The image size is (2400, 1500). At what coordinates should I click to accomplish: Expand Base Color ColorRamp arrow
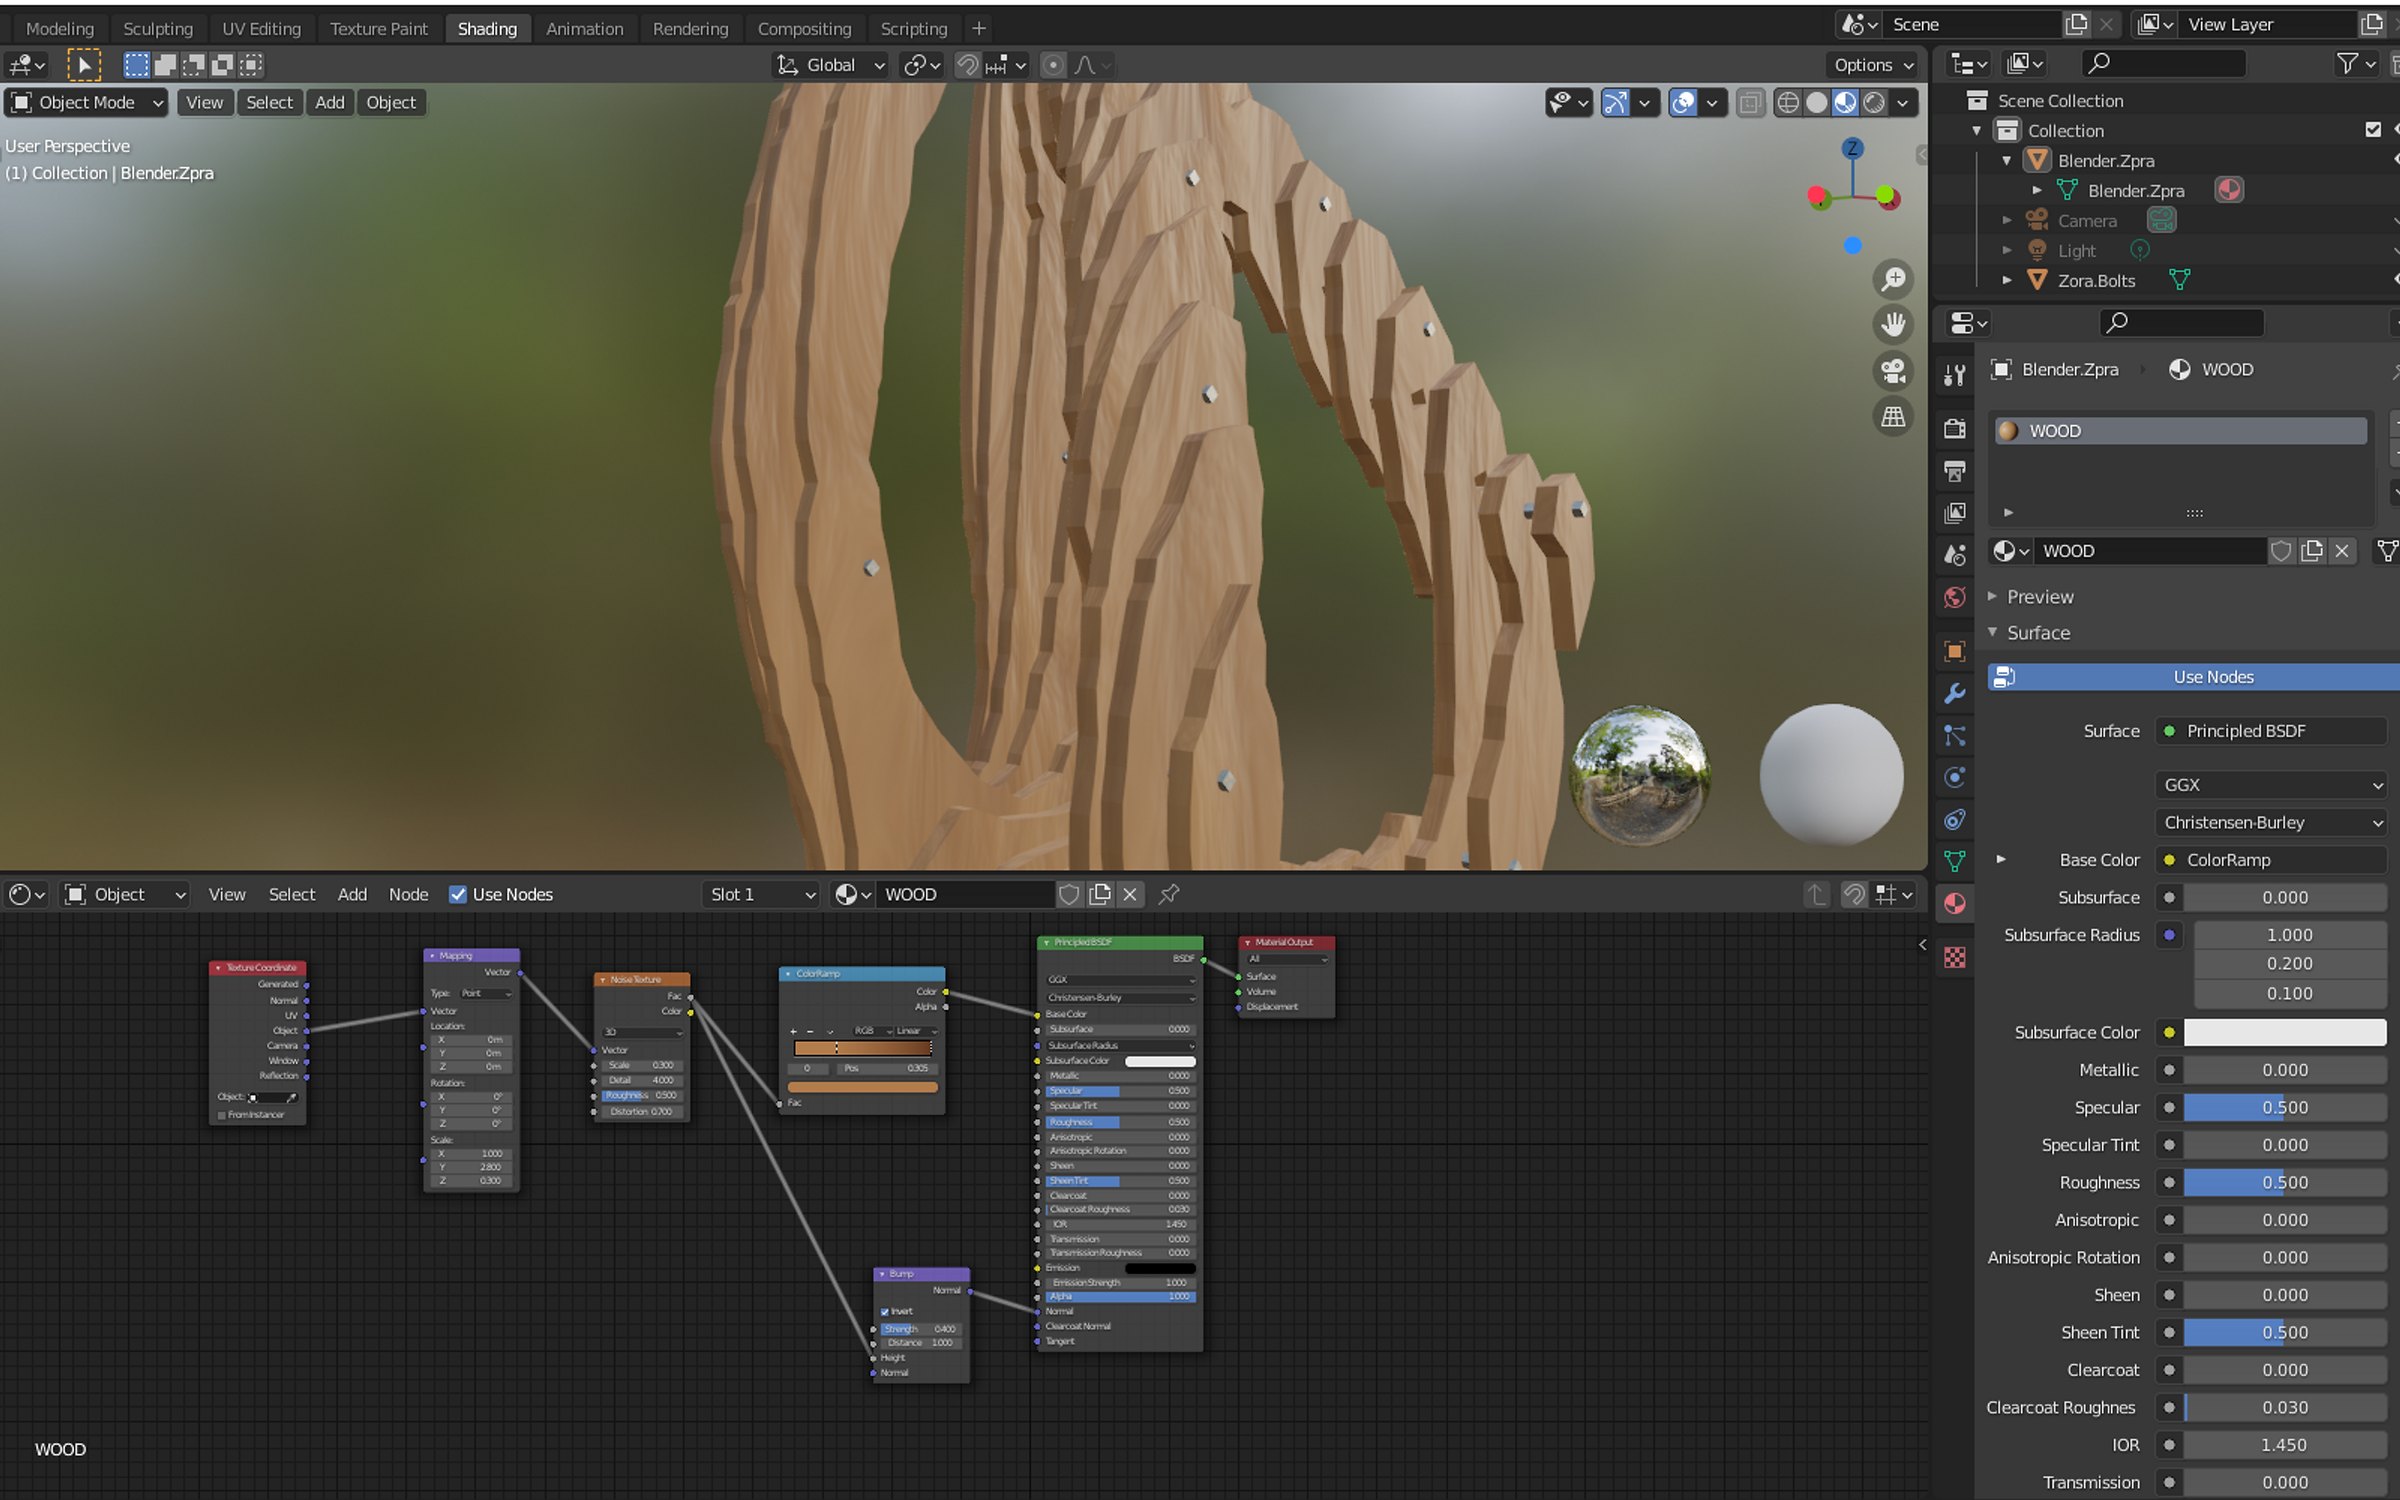[x=2001, y=859]
